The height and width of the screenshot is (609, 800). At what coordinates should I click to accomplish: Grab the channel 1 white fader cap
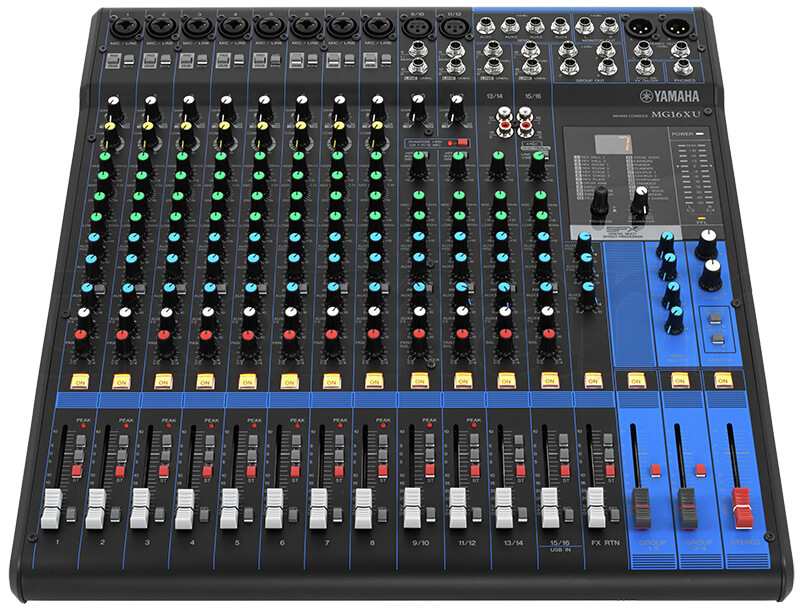click(x=50, y=508)
